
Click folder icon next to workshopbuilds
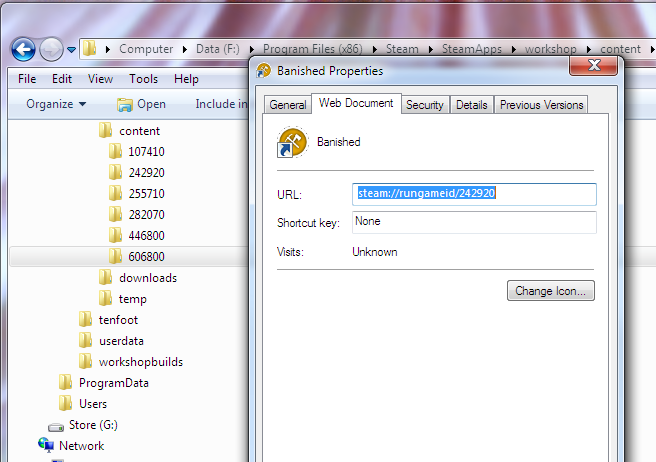[x=85, y=361]
